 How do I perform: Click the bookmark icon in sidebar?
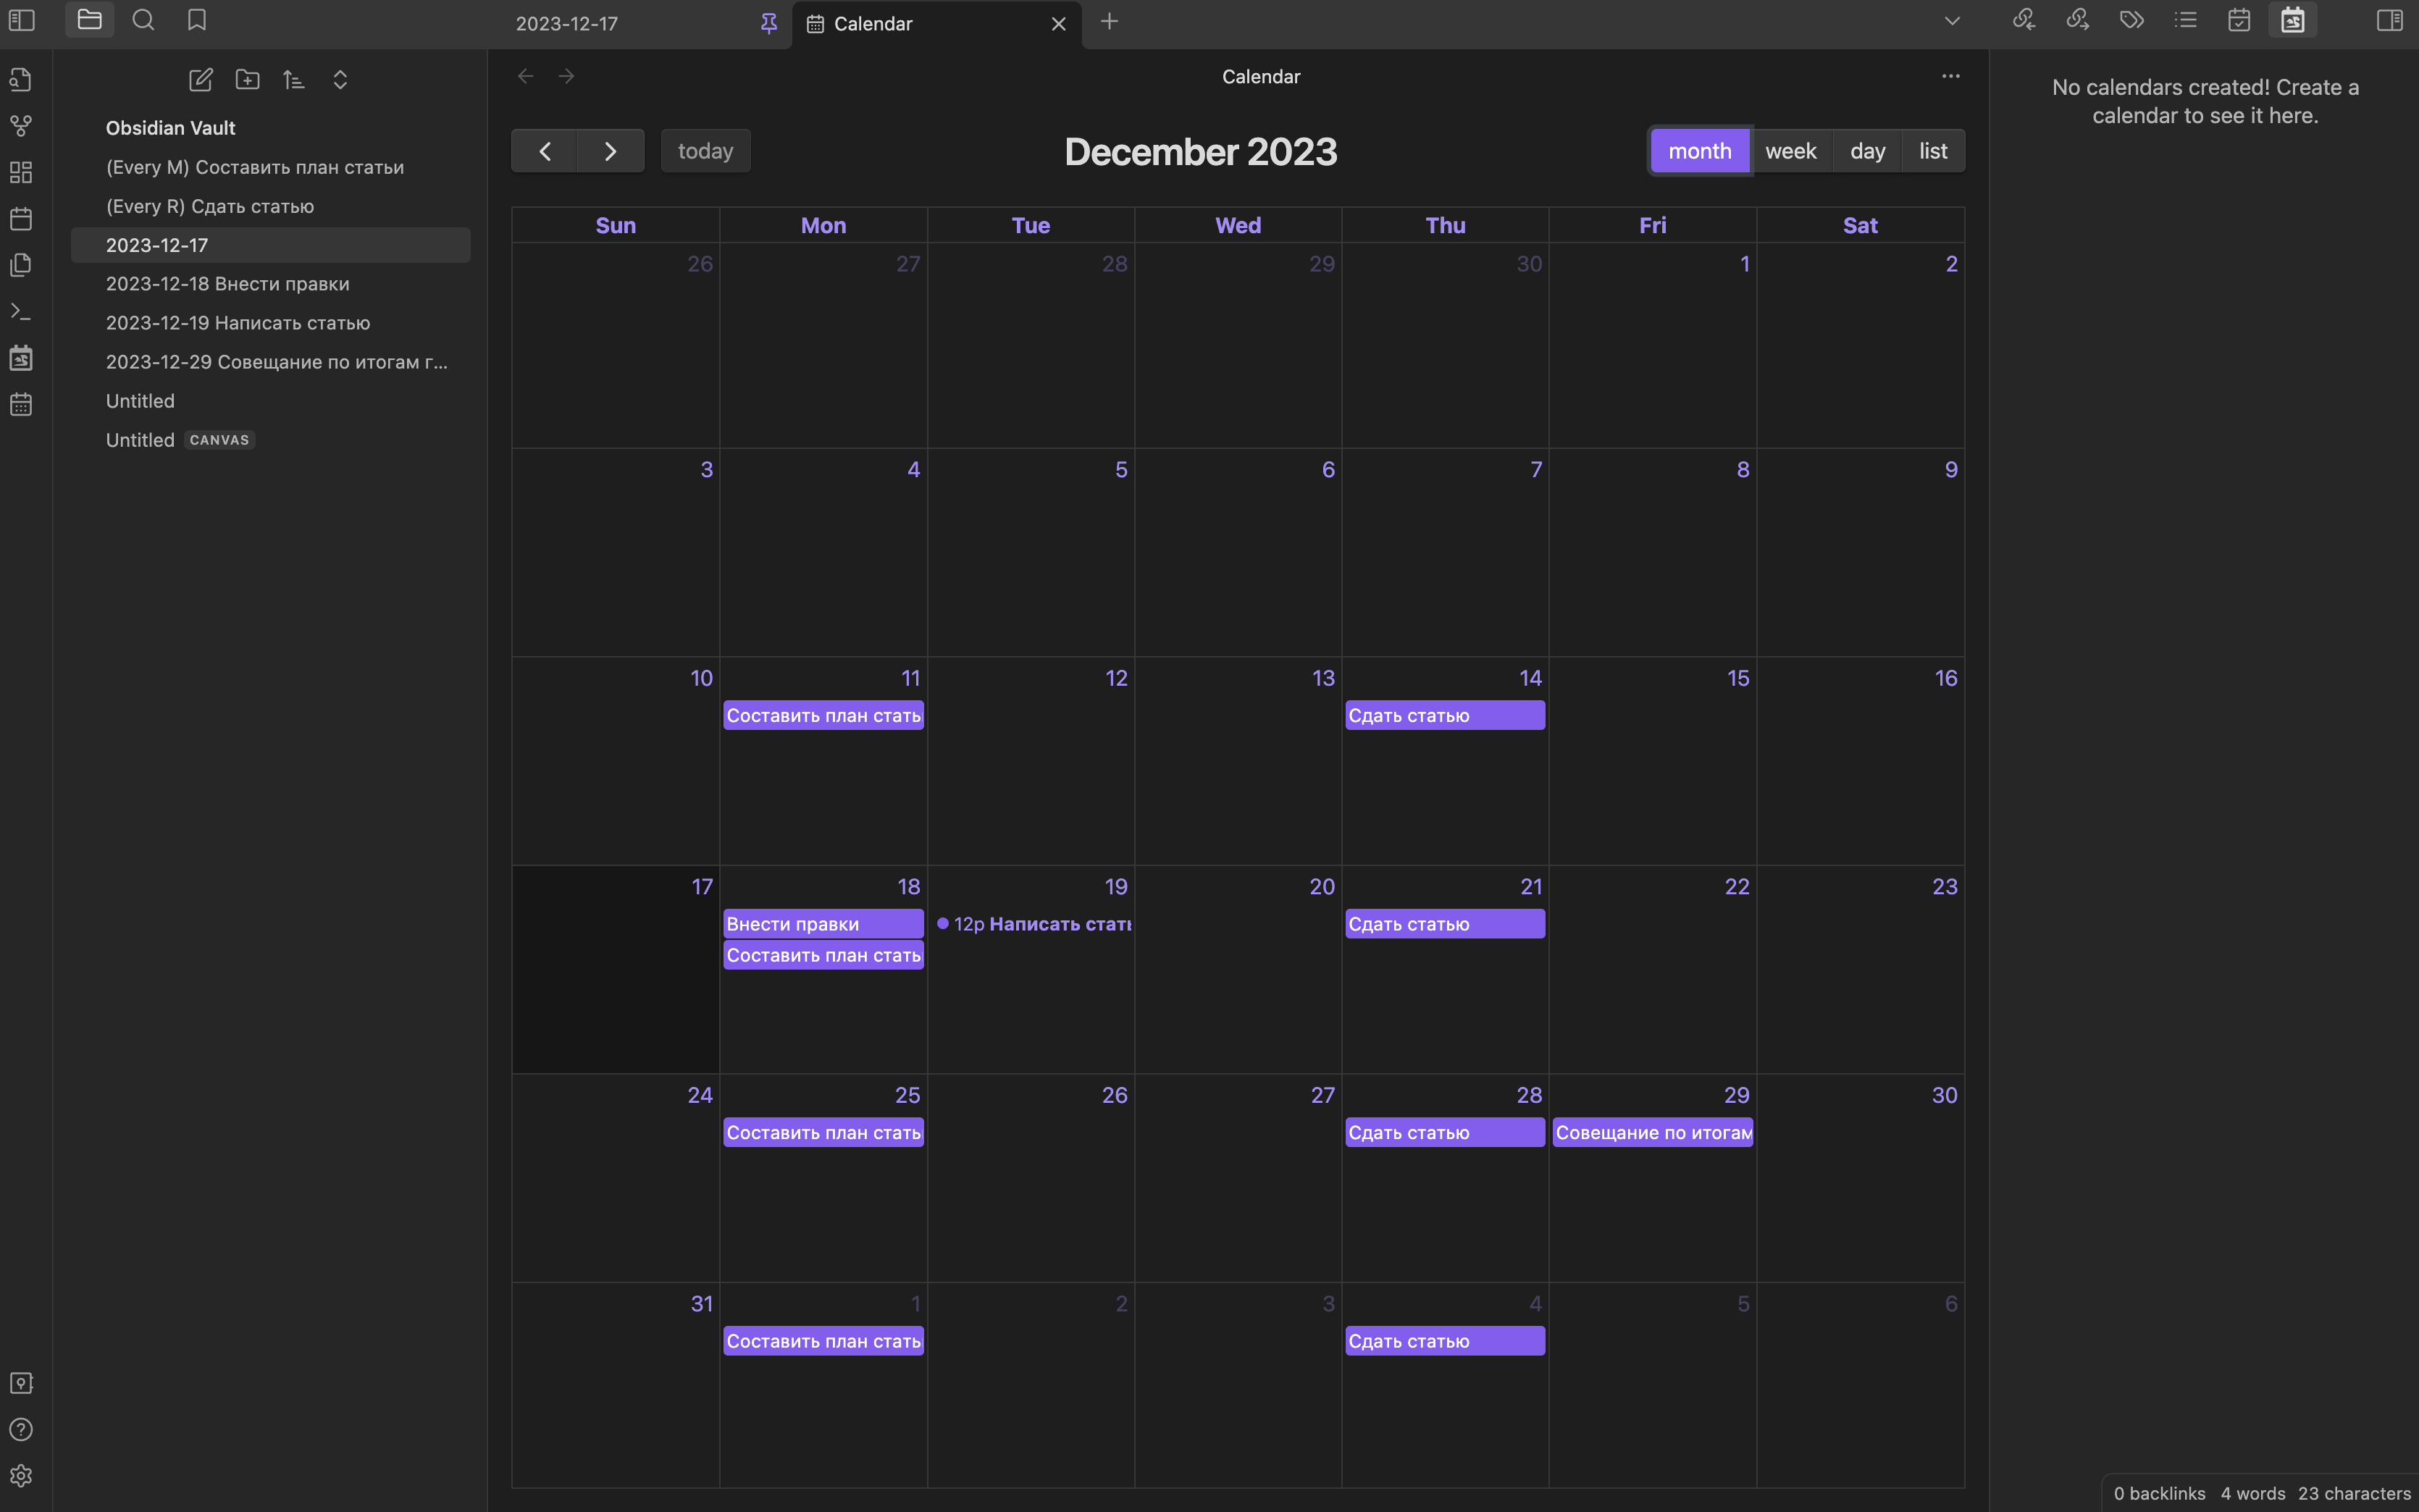195,19
